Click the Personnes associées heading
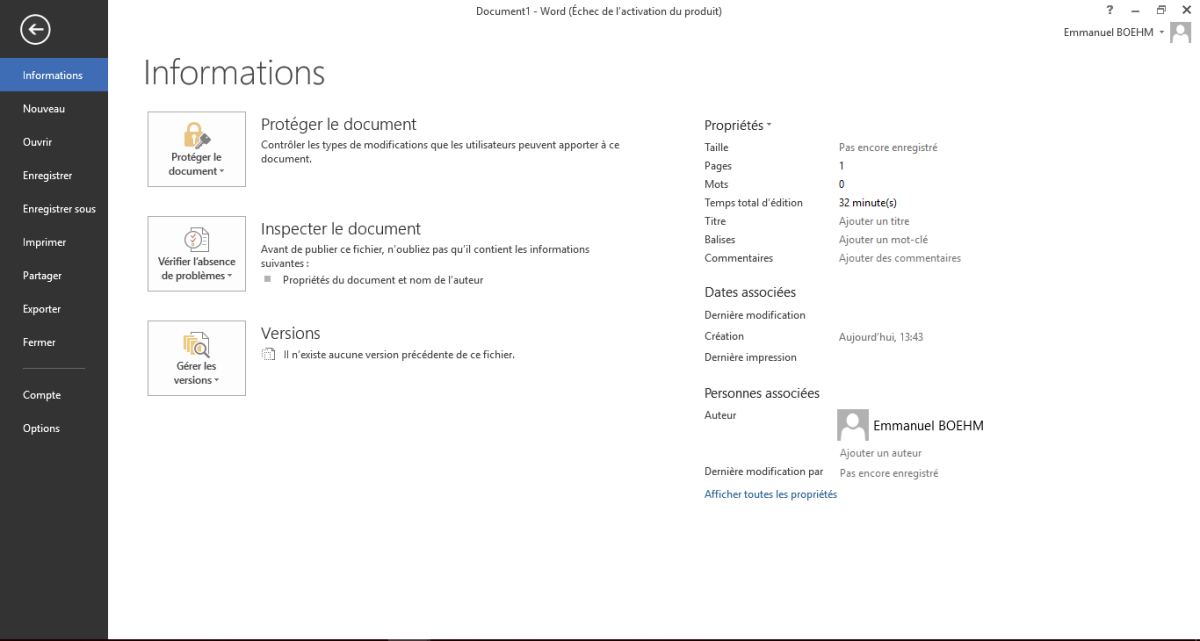 pyautogui.click(x=762, y=393)
